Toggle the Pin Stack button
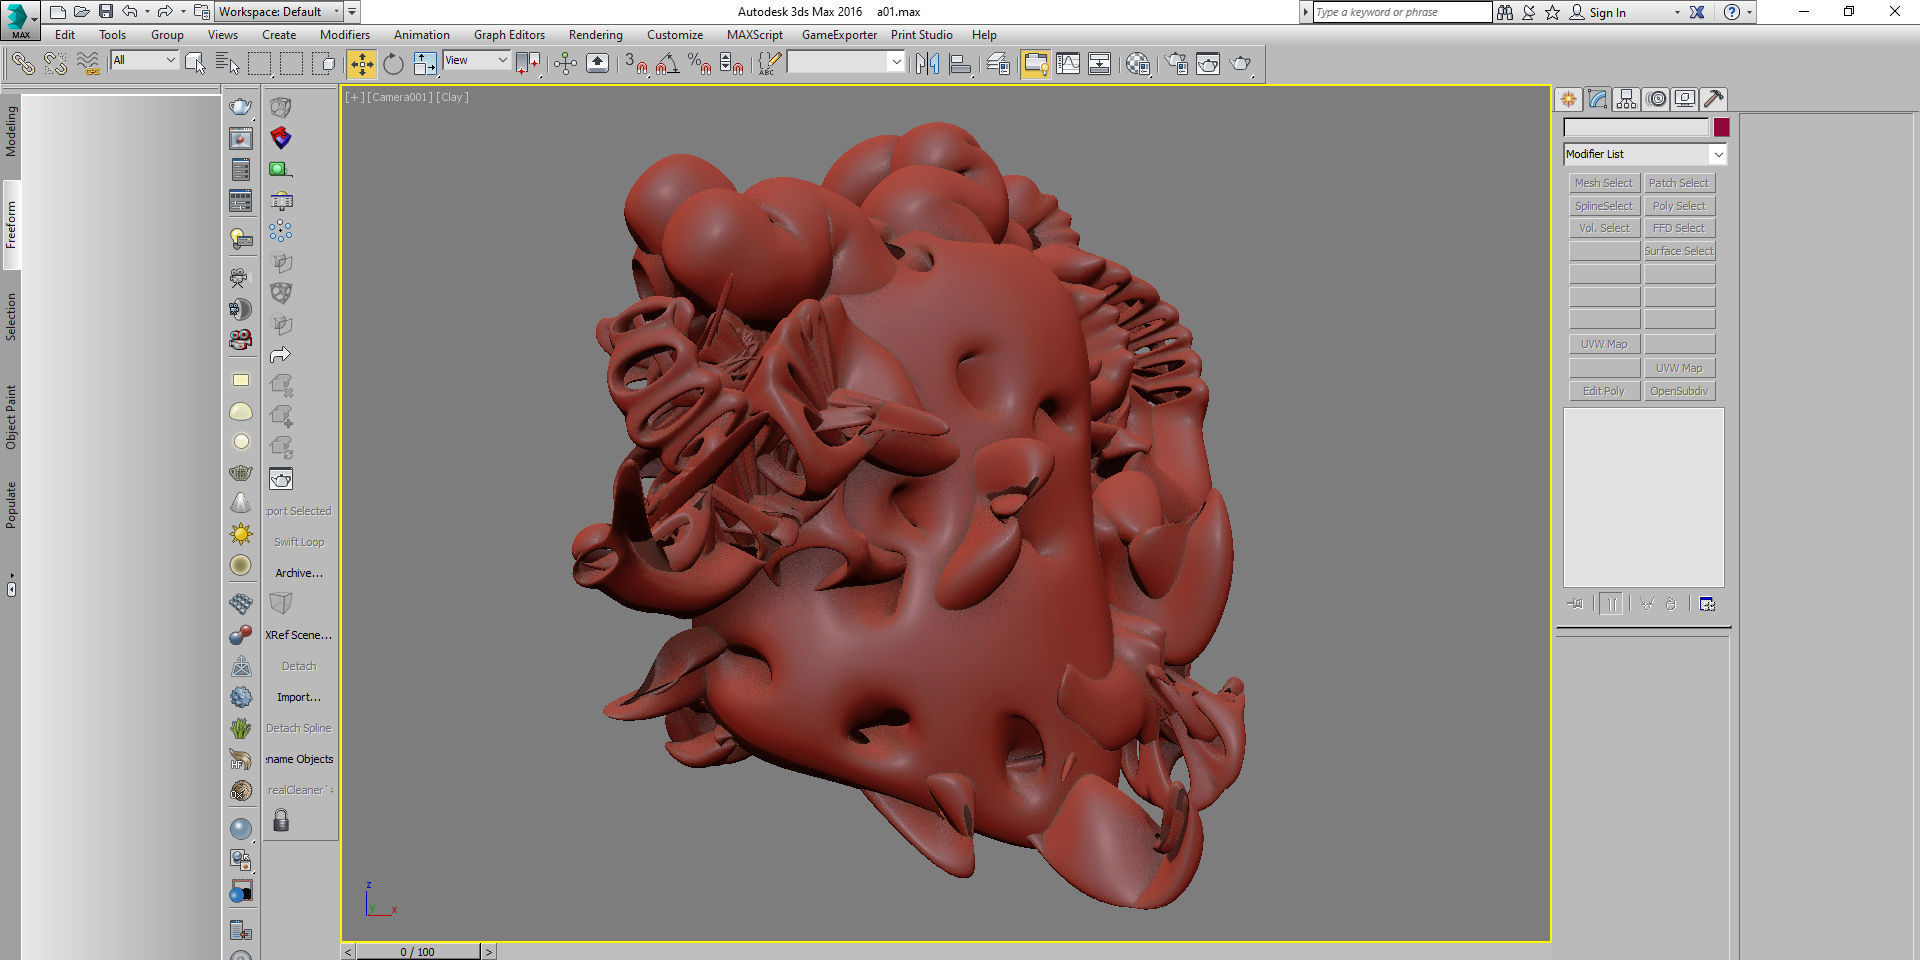Image resolution: width=1920 pixels, height=960 pixels. [x=1576, y=604]
